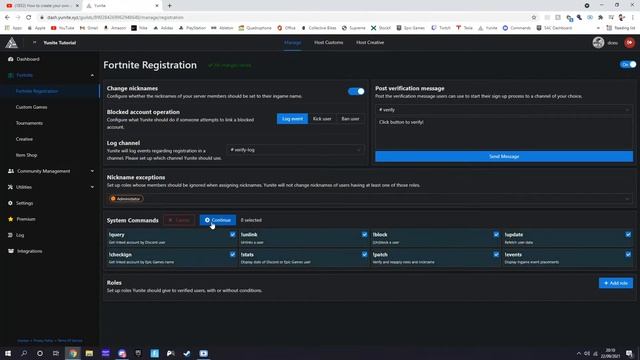Expand the Community Management section

(92, 171)
